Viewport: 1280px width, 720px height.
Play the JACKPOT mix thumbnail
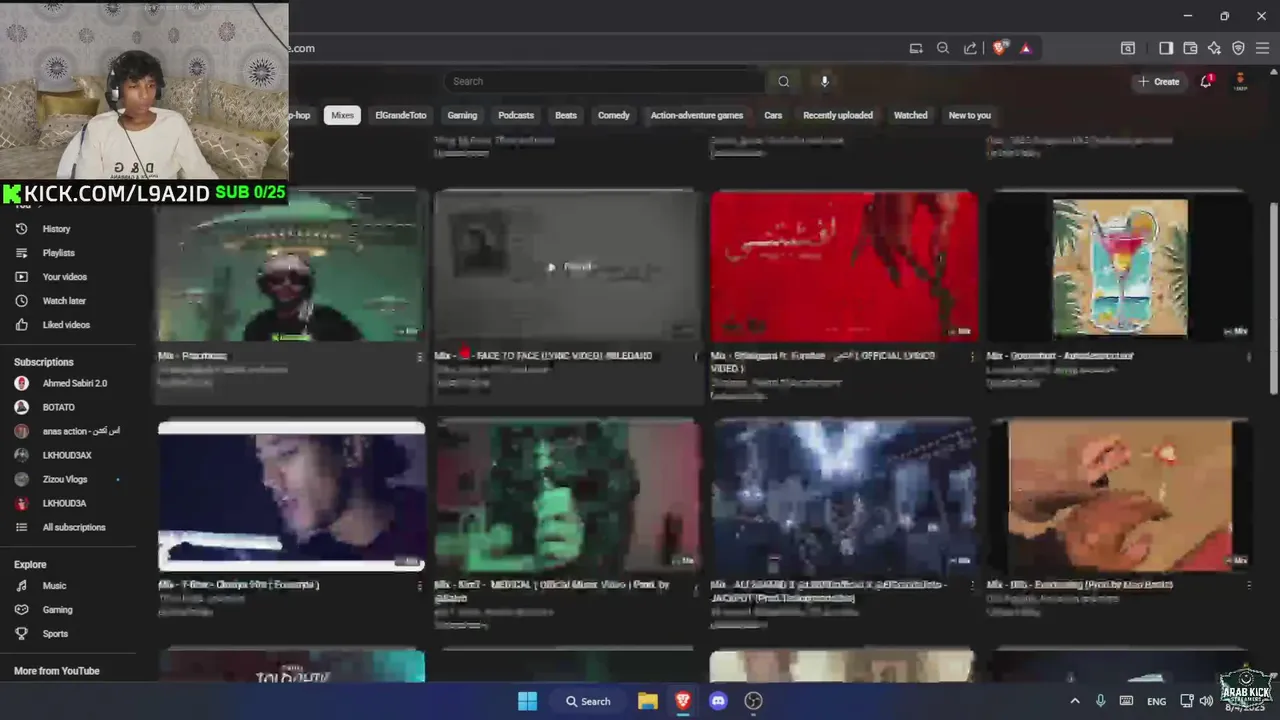click(x=844, y=496)
